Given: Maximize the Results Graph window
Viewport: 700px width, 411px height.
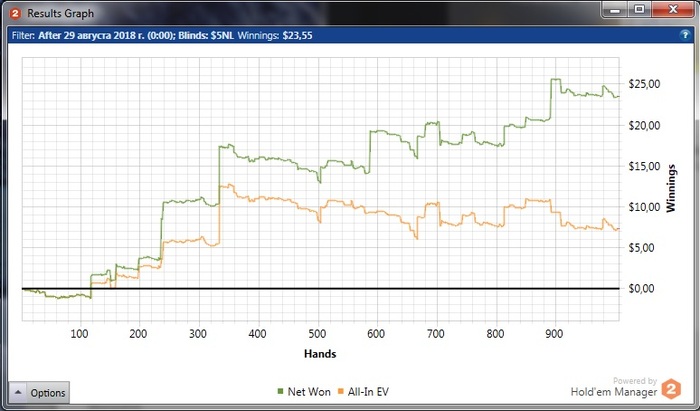Looking at the screenshot, I should coord(640,9).
